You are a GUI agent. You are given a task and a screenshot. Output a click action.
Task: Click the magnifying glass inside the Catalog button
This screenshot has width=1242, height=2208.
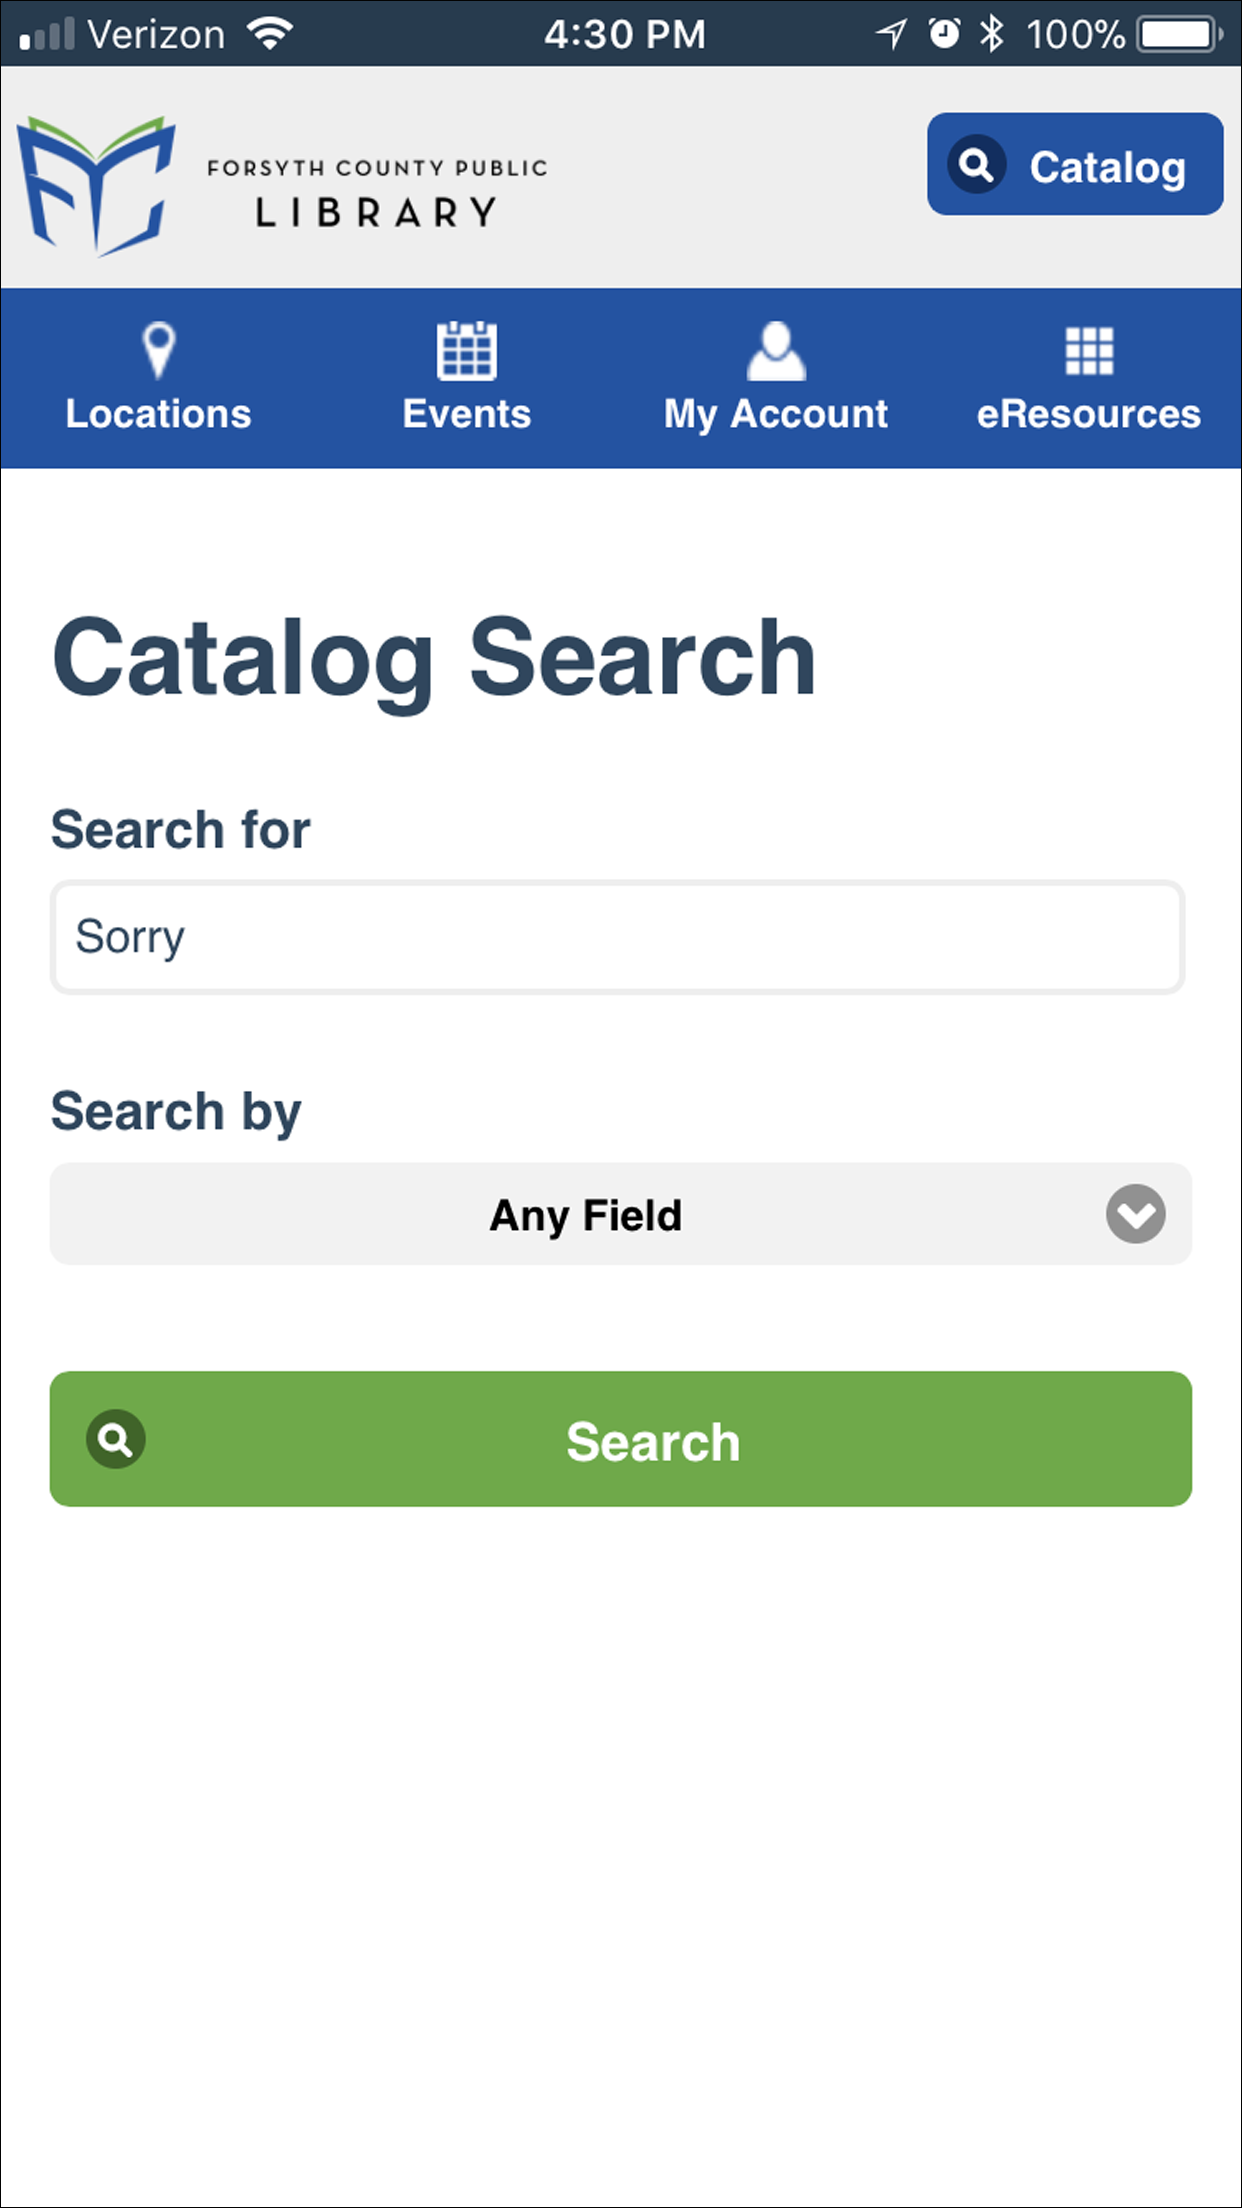(977, 166)
